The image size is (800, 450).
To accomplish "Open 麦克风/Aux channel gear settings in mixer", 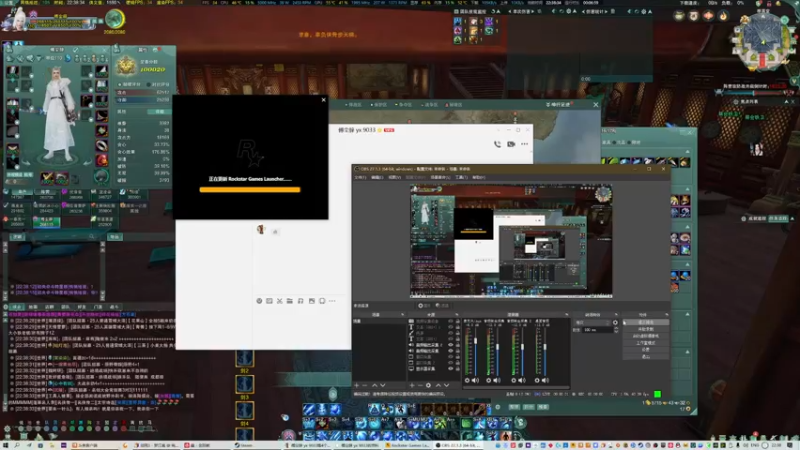I will click(467, 380).
